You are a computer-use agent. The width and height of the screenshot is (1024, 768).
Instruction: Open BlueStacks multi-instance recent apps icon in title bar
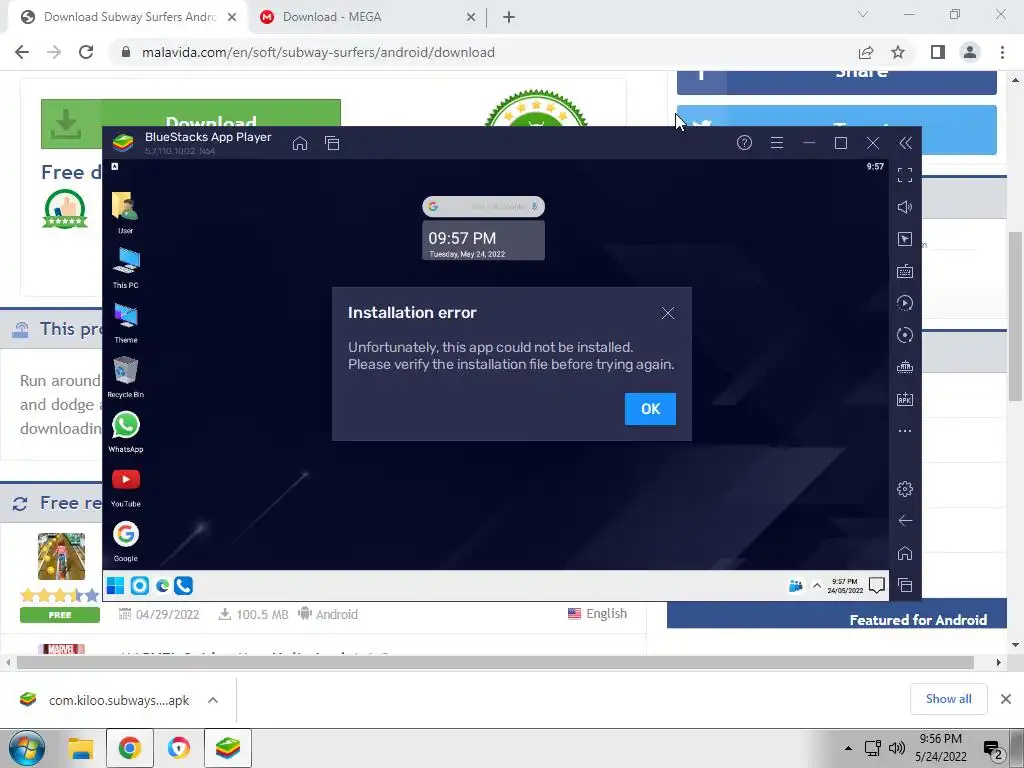[332, 143]
